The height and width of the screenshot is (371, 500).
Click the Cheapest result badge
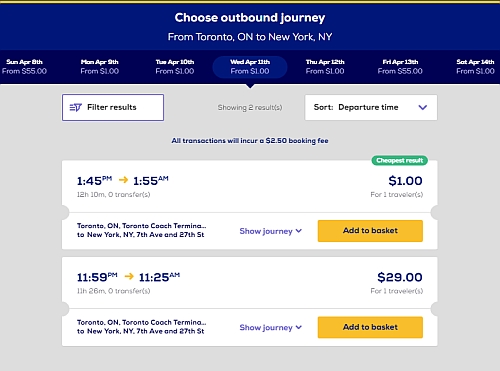(x=400, y=160)
